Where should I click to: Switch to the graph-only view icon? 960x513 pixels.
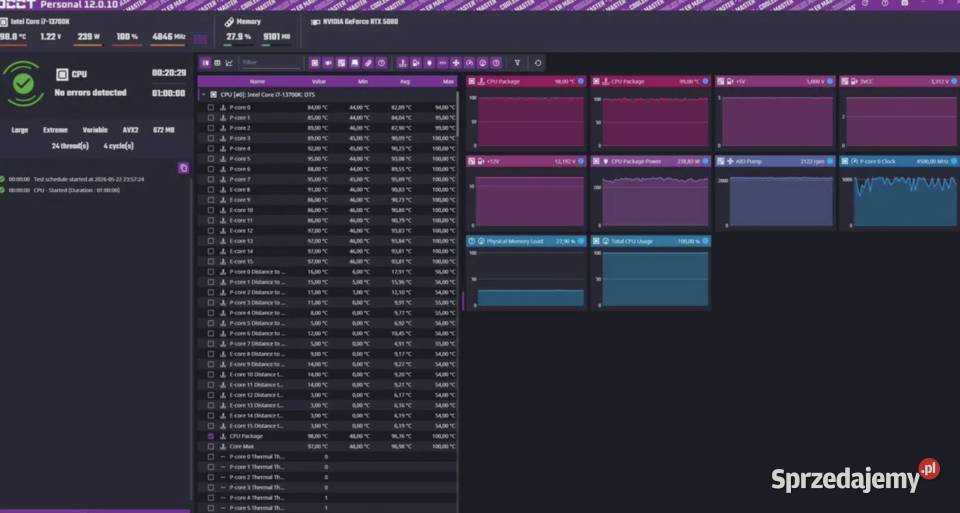(x=229, y=62)
